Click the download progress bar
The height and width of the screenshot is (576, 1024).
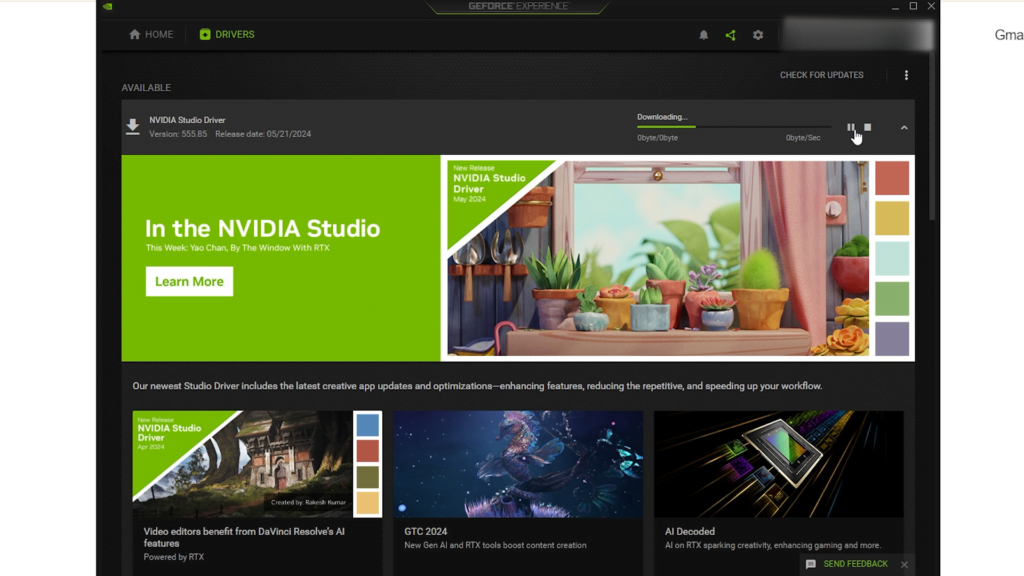[x=734, y=127]
